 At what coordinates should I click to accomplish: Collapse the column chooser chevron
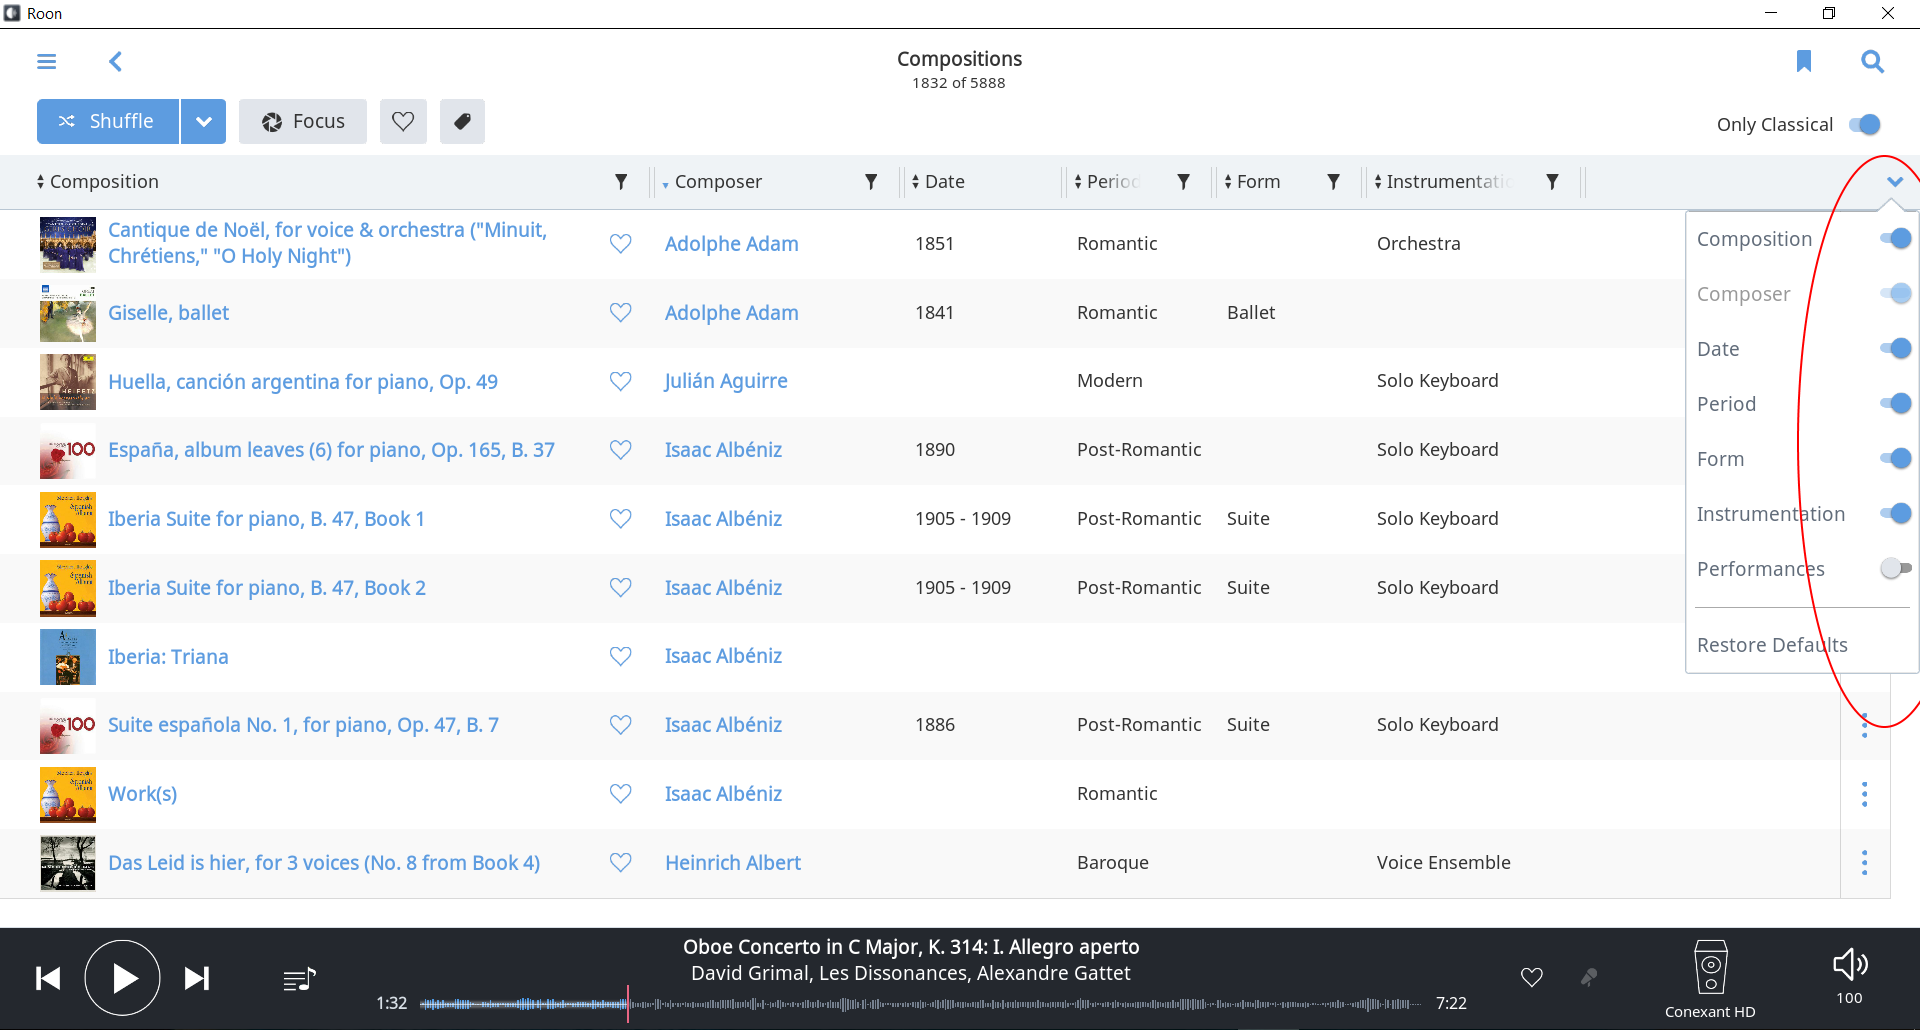1894,182
